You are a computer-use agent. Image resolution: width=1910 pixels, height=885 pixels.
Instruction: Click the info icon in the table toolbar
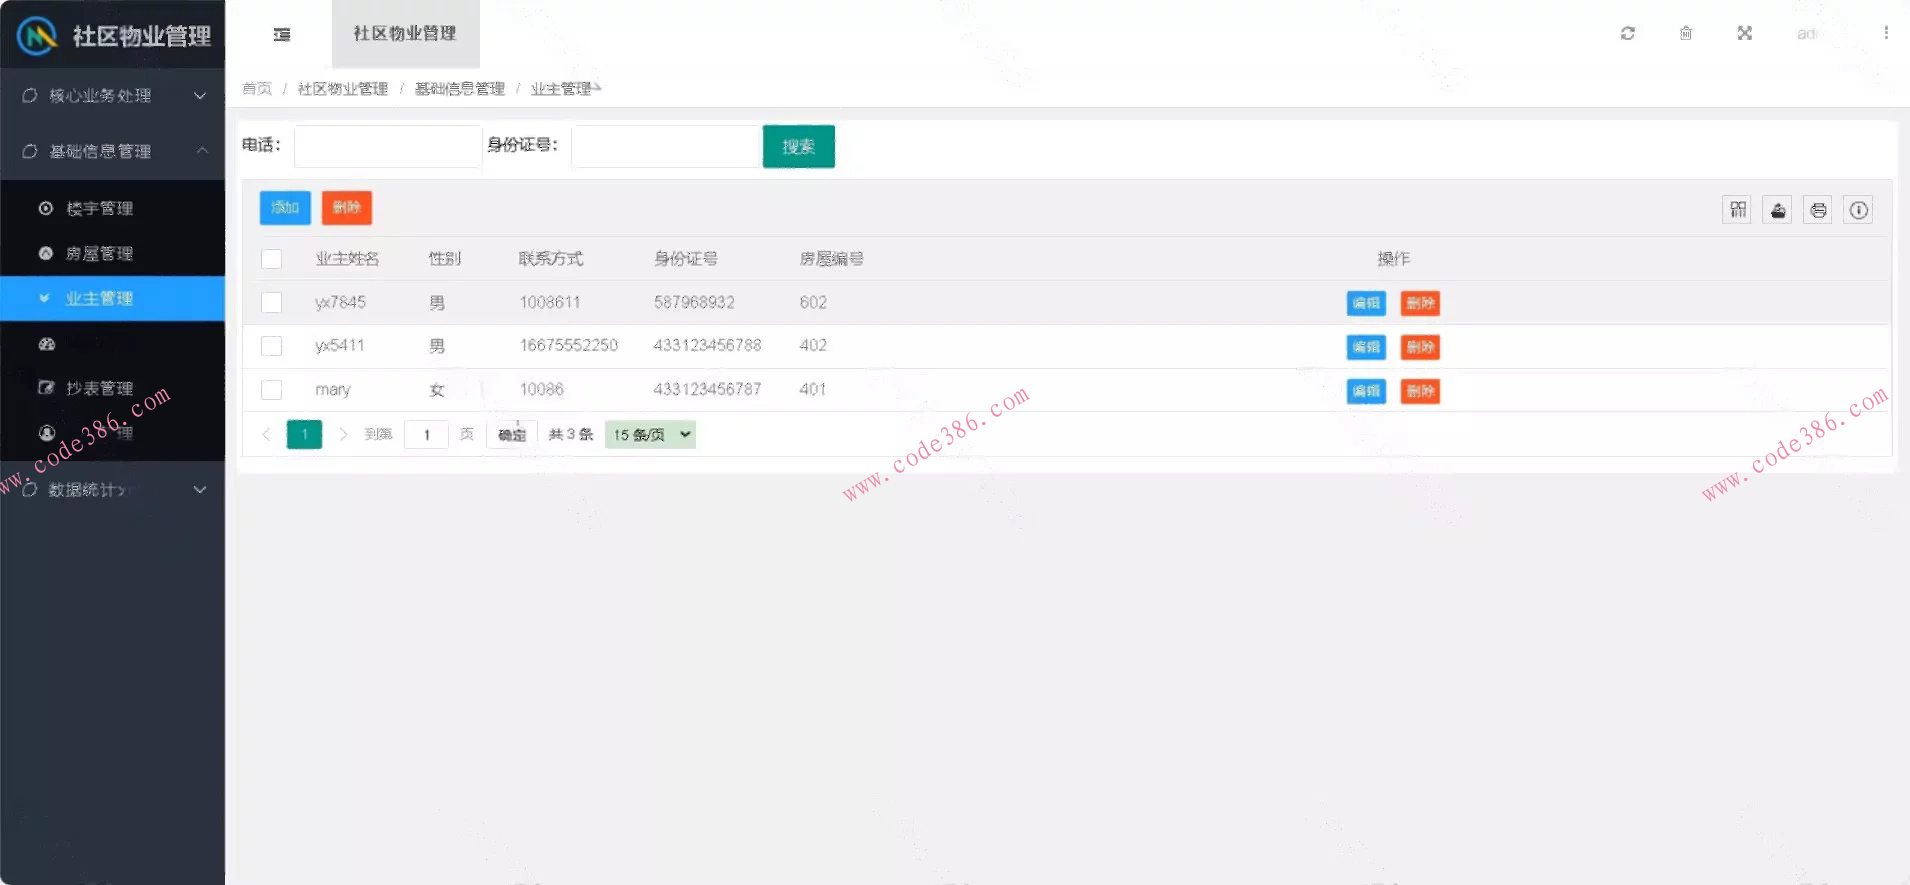click(1859, 210)
